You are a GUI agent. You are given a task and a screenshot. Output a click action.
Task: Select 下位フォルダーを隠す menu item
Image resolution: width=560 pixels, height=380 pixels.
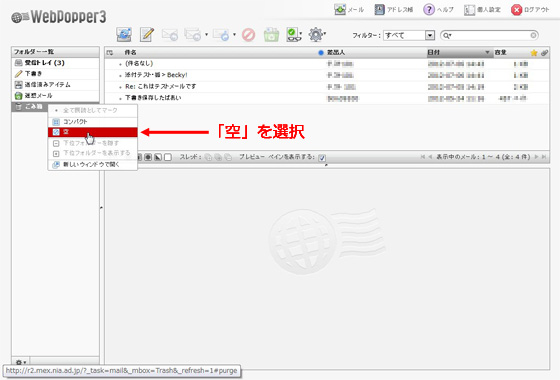[x=92, y=143]
